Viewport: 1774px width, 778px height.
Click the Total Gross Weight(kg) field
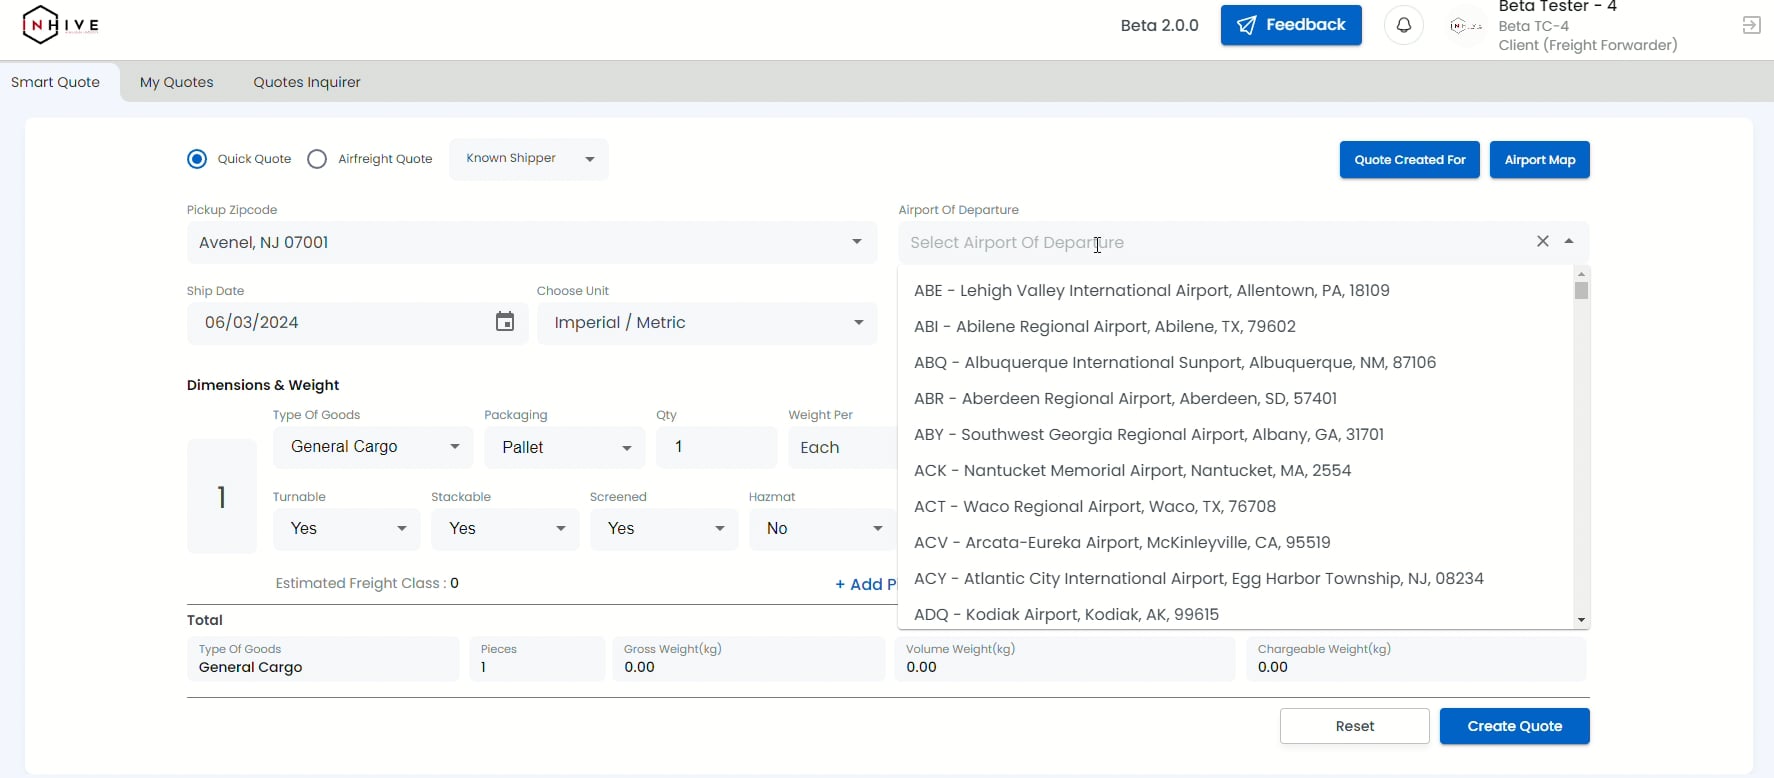(748, 659)
